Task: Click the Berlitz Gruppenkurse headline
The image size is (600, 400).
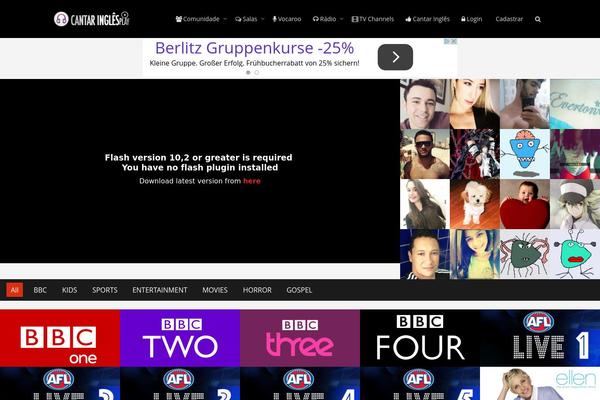Action: [254, 48]
